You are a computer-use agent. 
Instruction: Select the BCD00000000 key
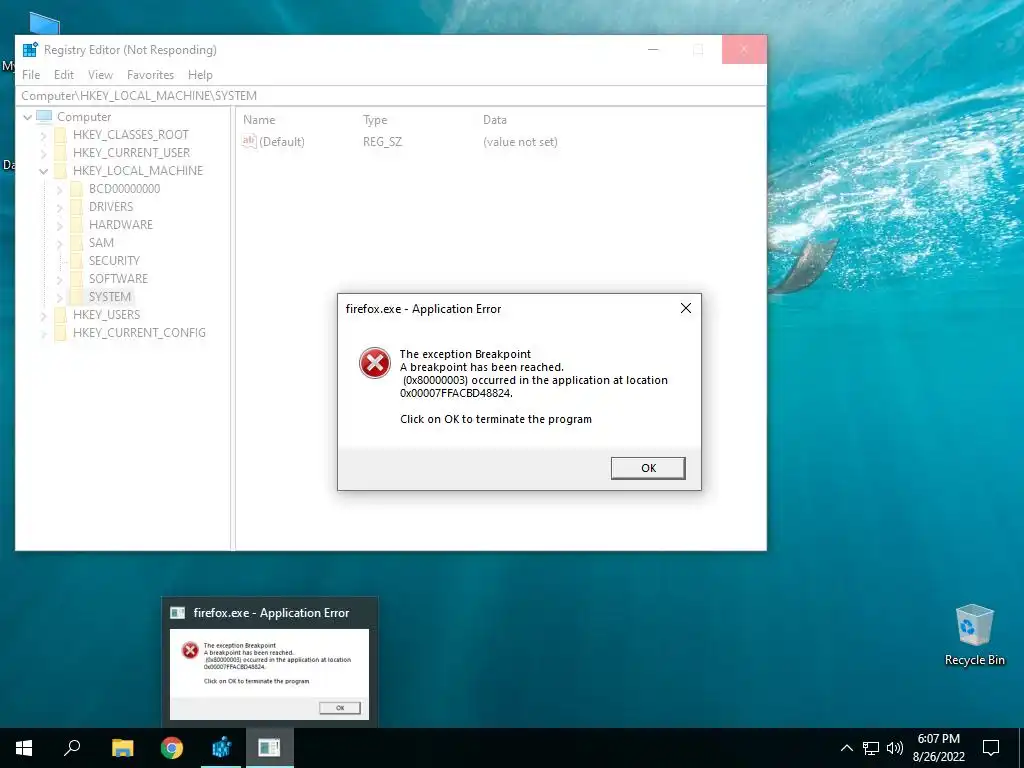point(124,189)
